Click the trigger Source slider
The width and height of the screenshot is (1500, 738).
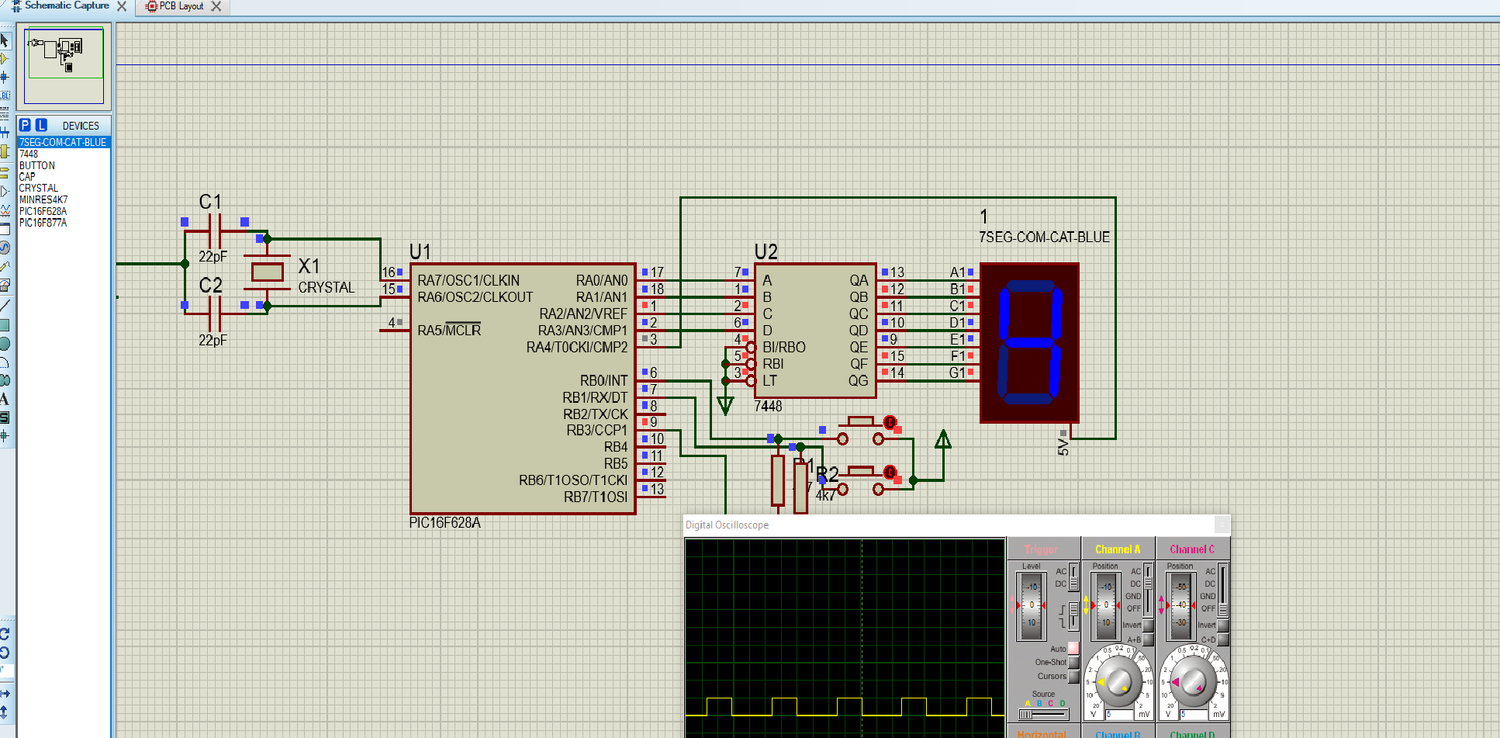click(x=1043, y=714)
